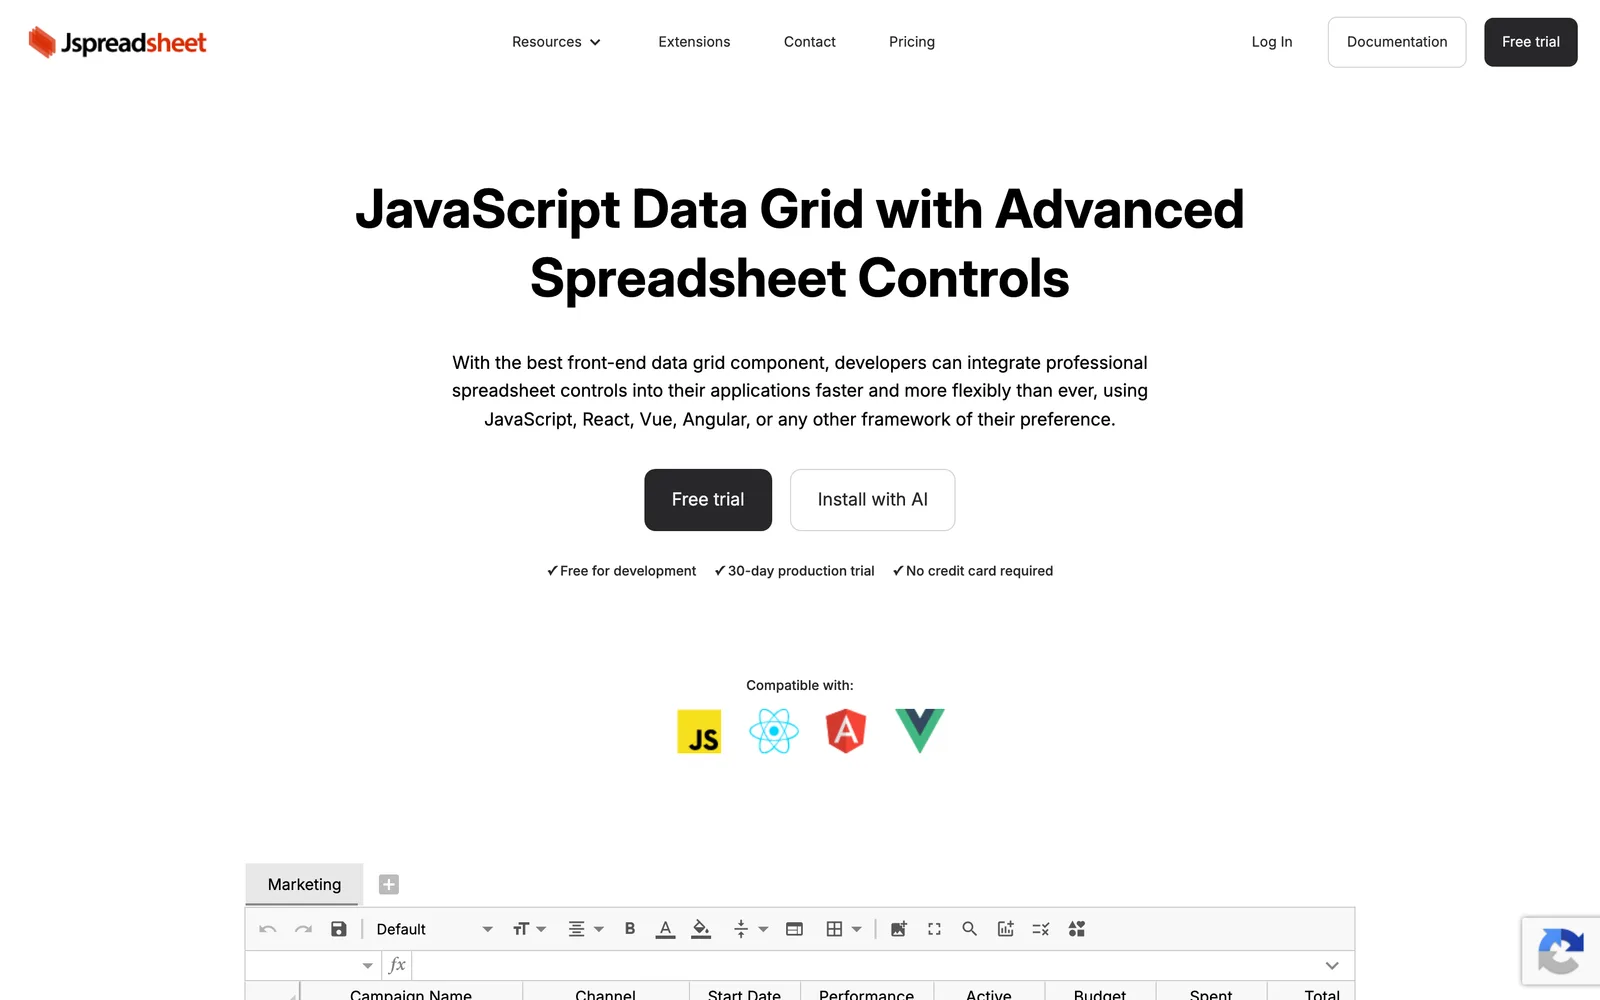The image size is (1600, 1000).
Task: Open the Default font family dropdown
Action: 434,929
